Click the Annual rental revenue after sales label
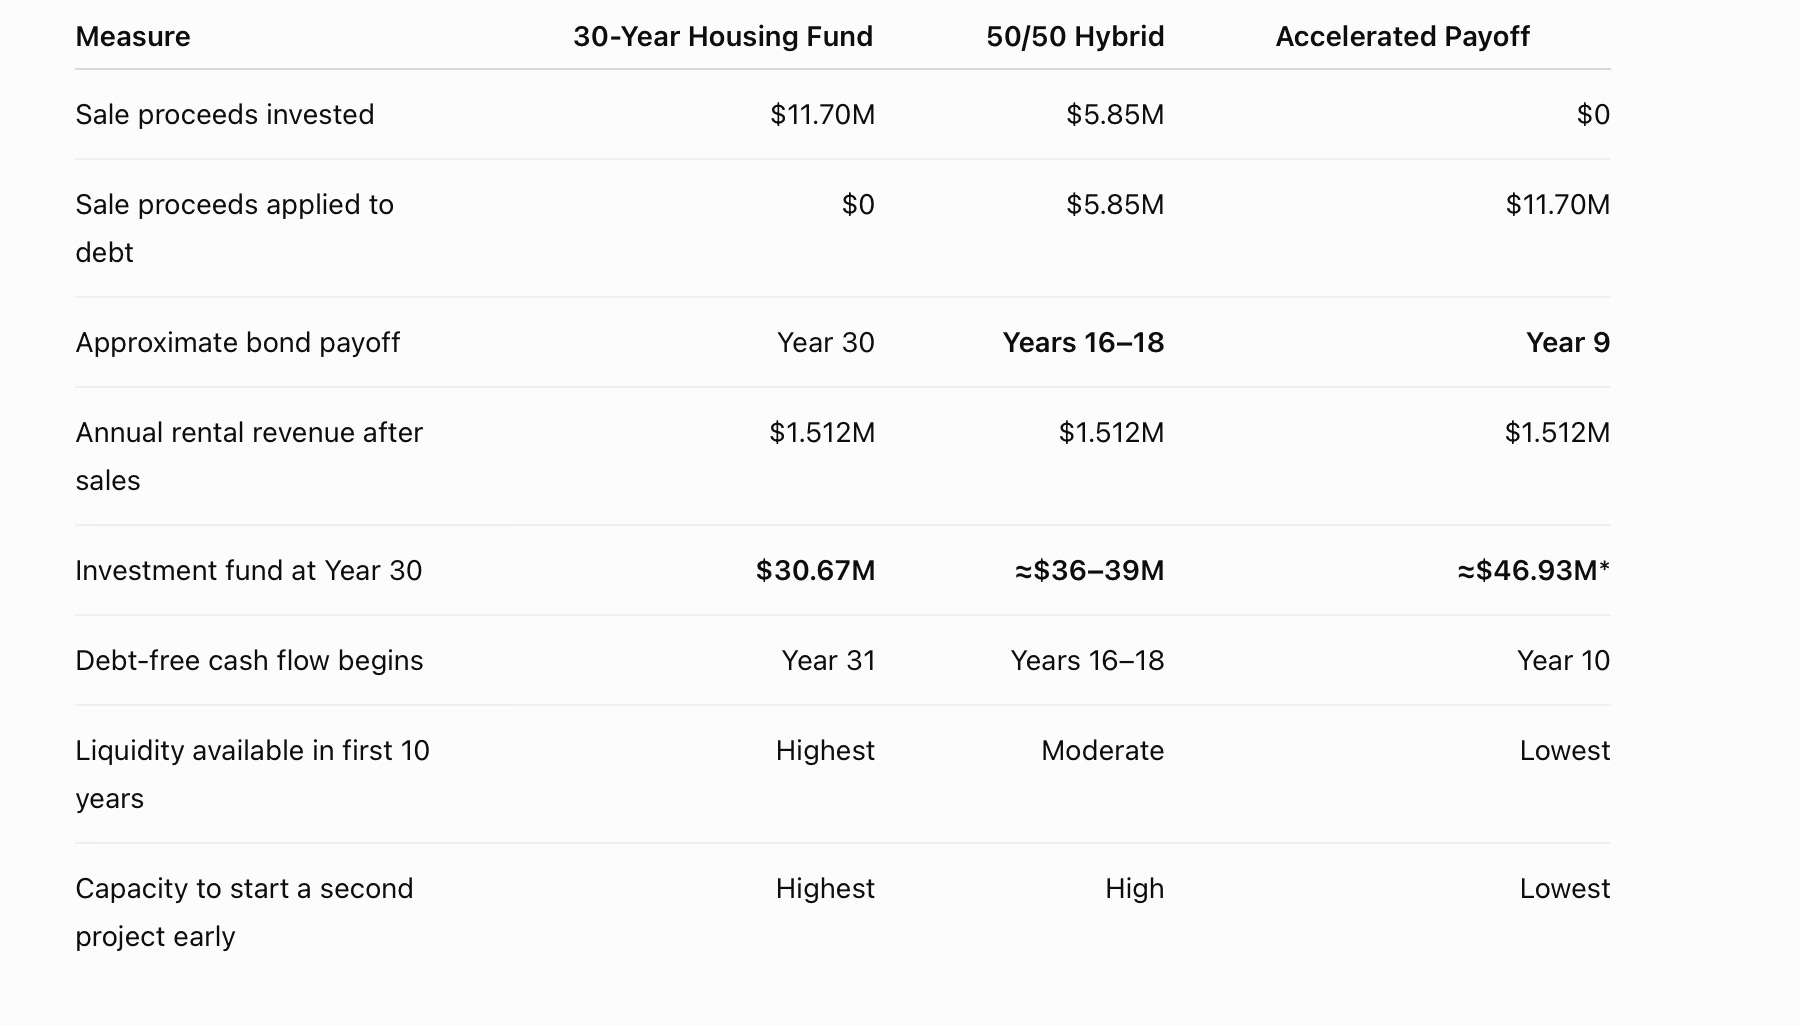Viewport: 1800px width, 1026px height. (249, 456)
